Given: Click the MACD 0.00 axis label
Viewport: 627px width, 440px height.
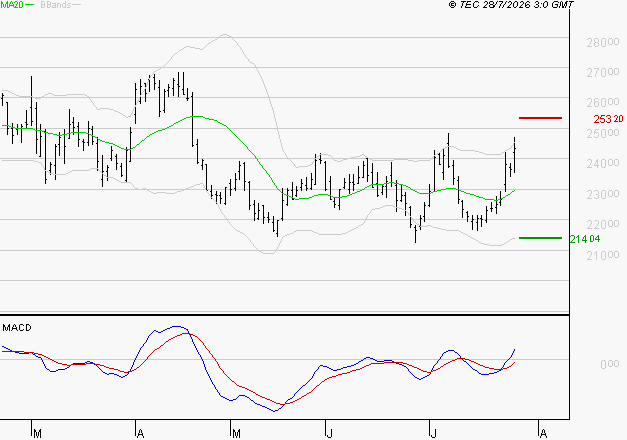Looking at the screenshot, I should tap(610, 364).
